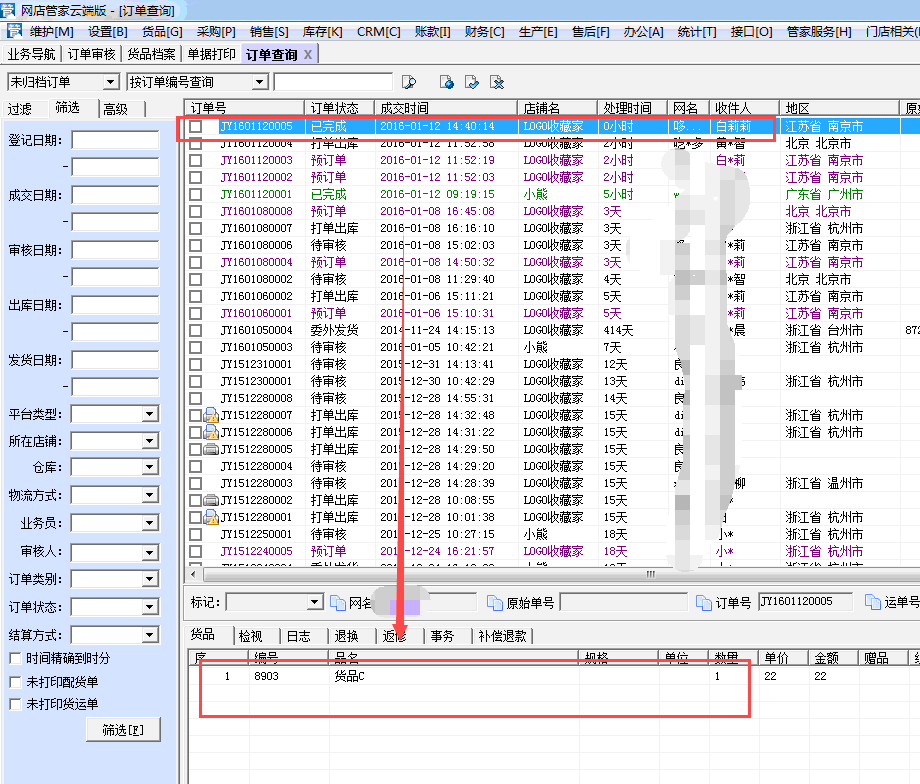The image size is (920, 784).
Task: Click the copy icon next to 订单号 field
Action: tap(704, 602)
